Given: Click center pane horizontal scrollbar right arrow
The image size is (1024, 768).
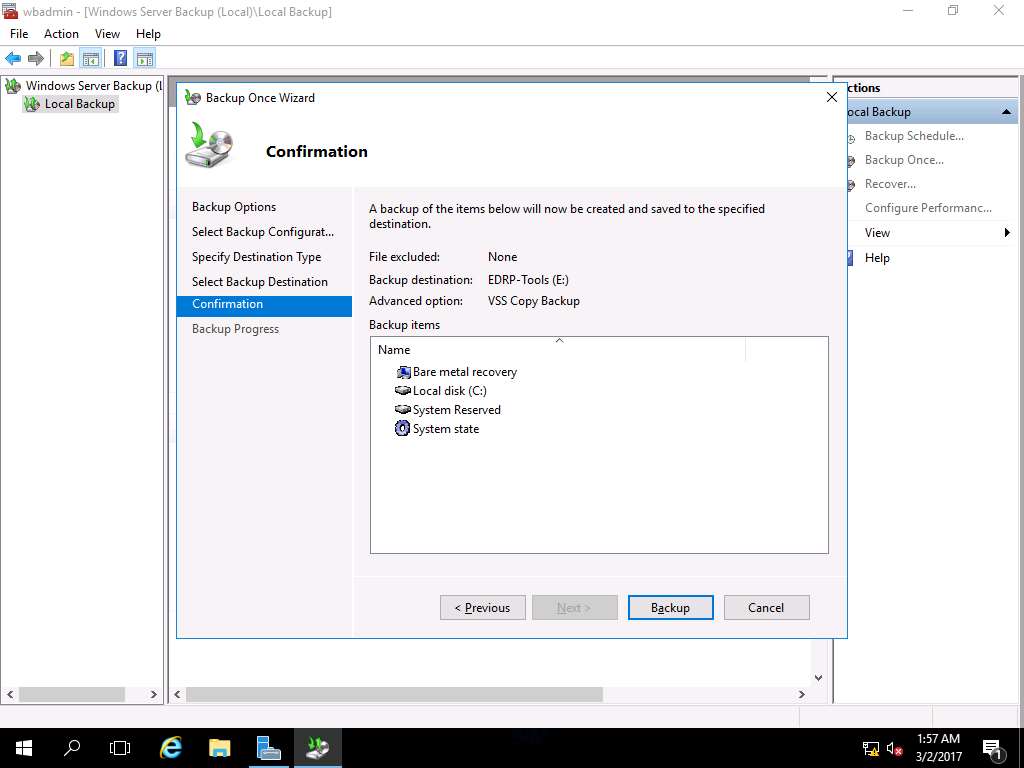Looking at the screenshot, I should (801, 694).
